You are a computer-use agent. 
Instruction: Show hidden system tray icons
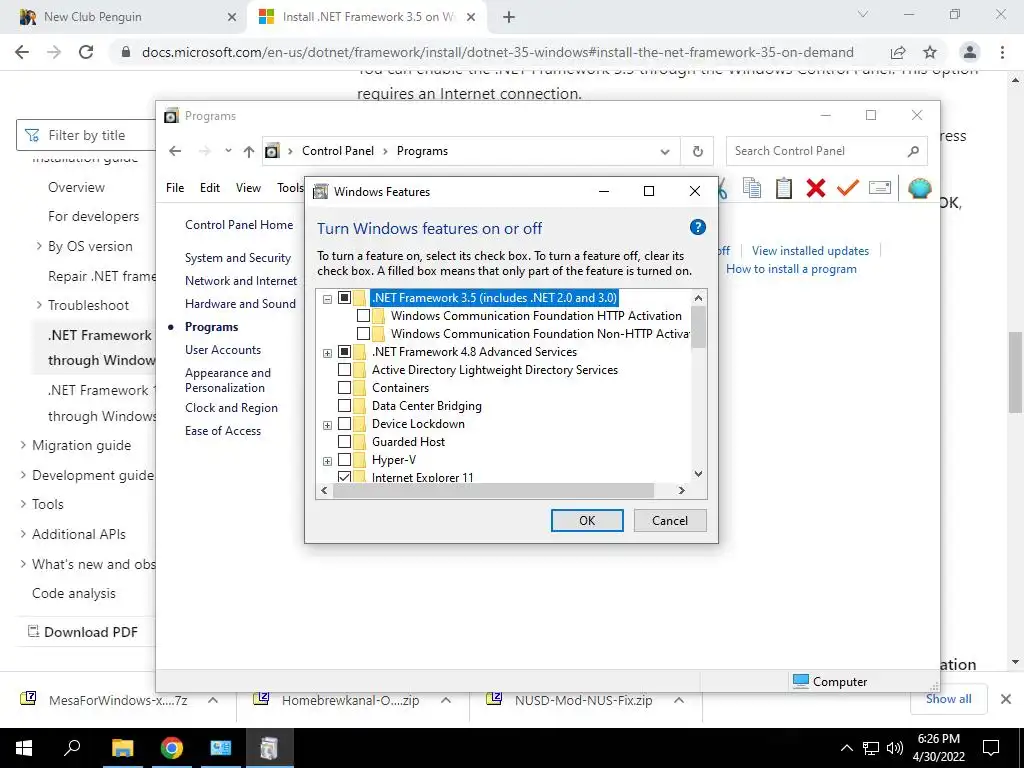pyautogui.click(x=846, y=748)
